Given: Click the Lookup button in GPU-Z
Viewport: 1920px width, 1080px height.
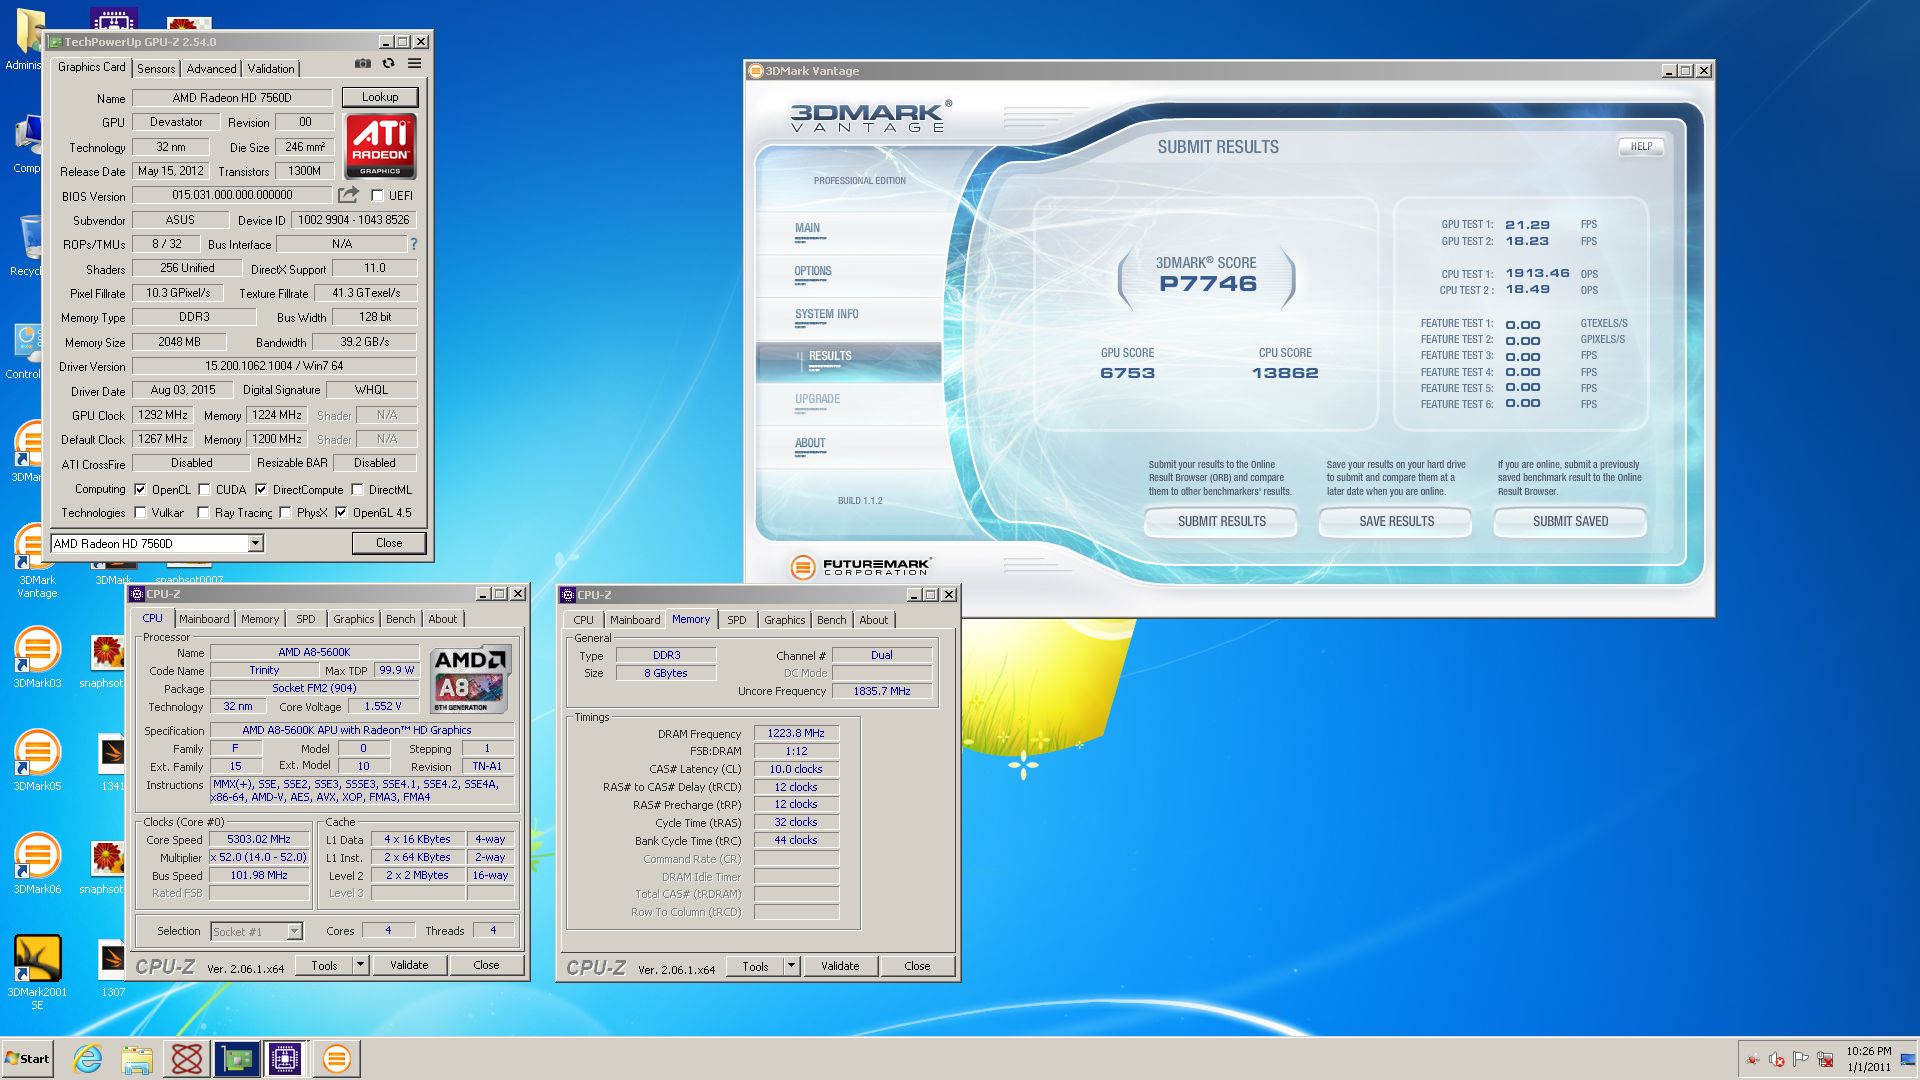Looking at the screenshot, I should point(380,97).
